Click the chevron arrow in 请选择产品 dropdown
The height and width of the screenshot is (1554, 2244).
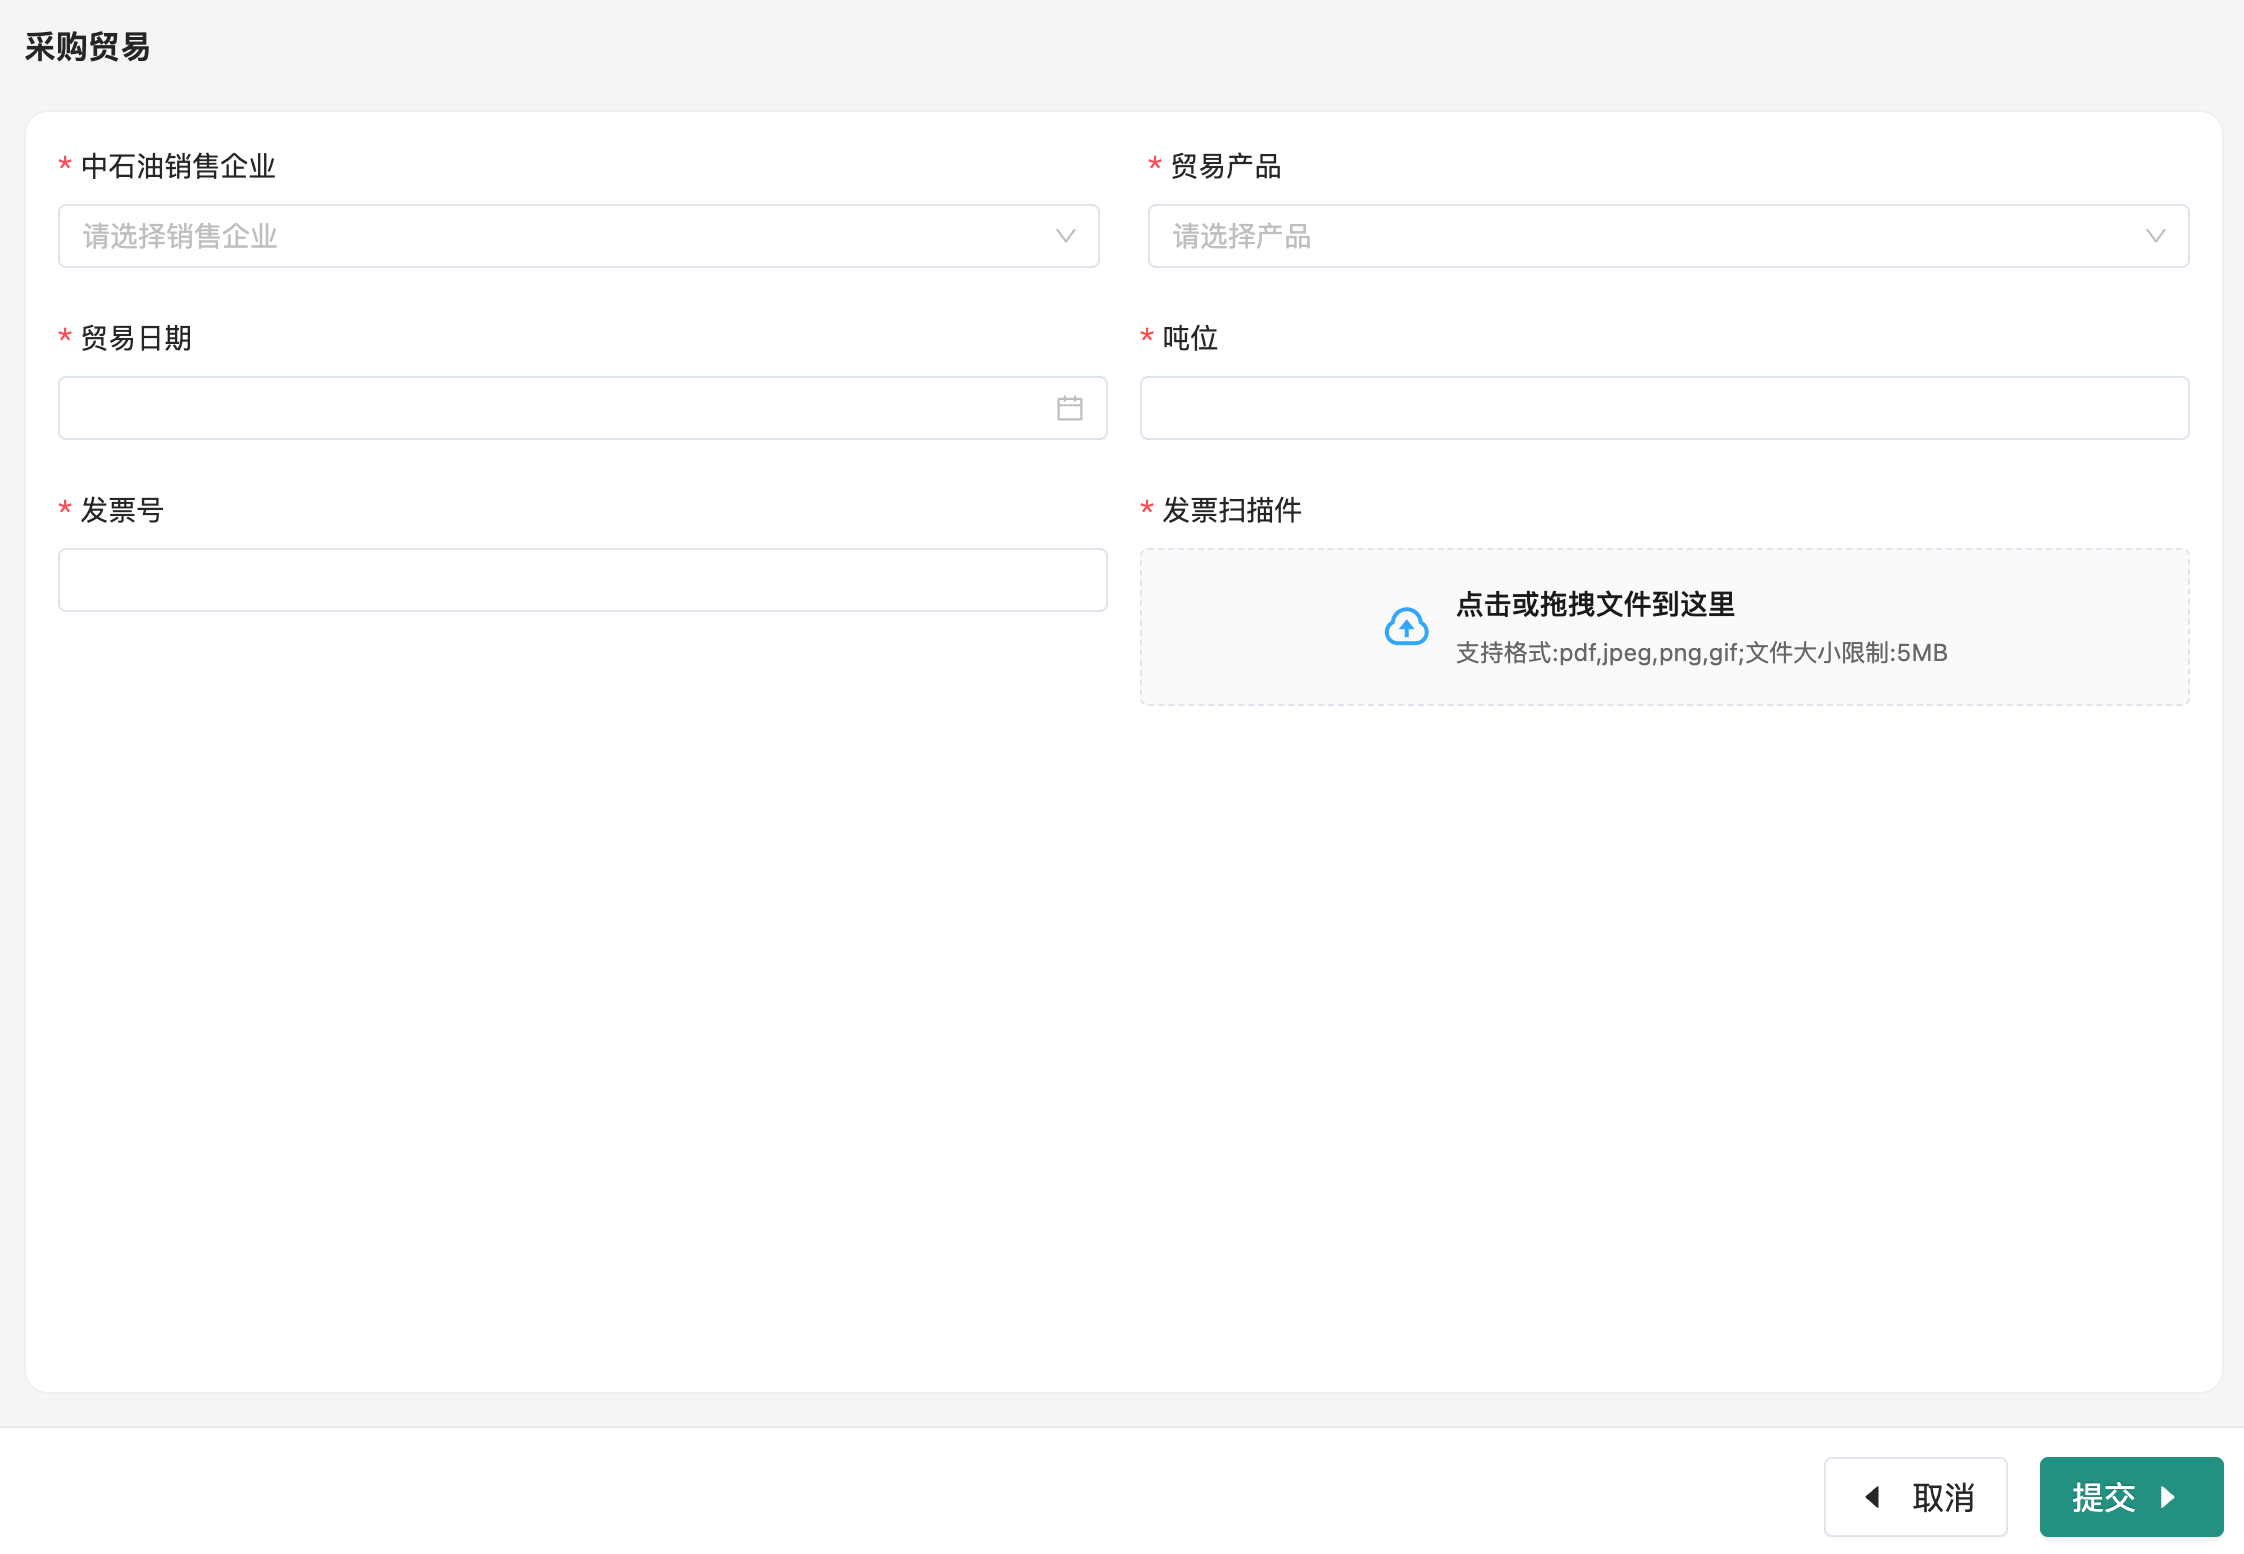[x=2155, y=236]
